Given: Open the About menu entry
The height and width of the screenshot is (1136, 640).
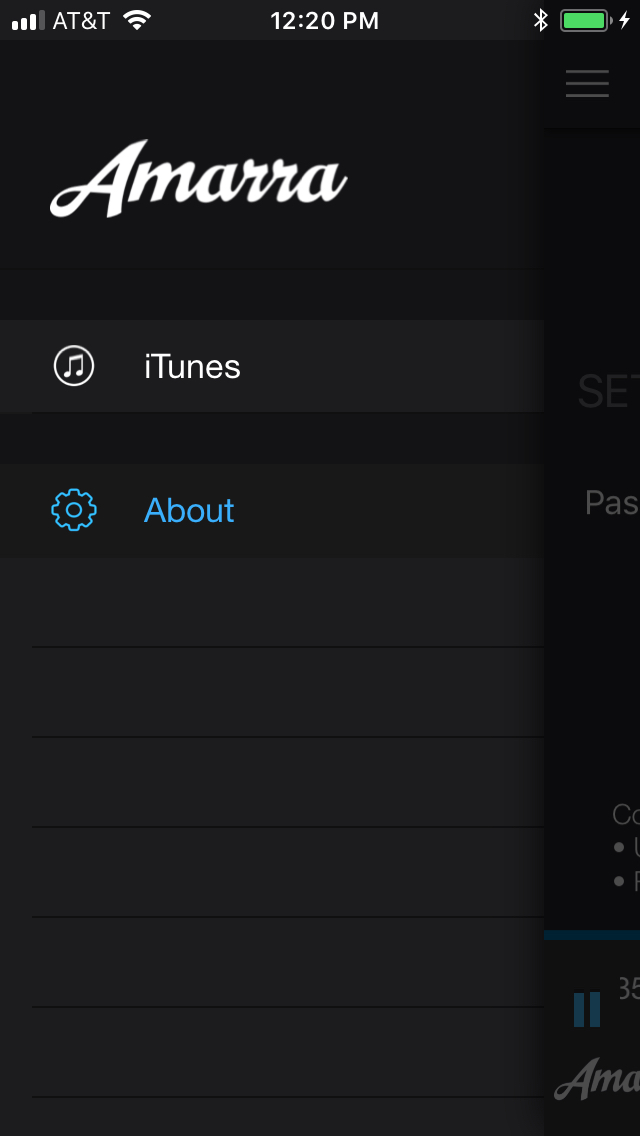Looking at the screenshot, I should point(272,510).
